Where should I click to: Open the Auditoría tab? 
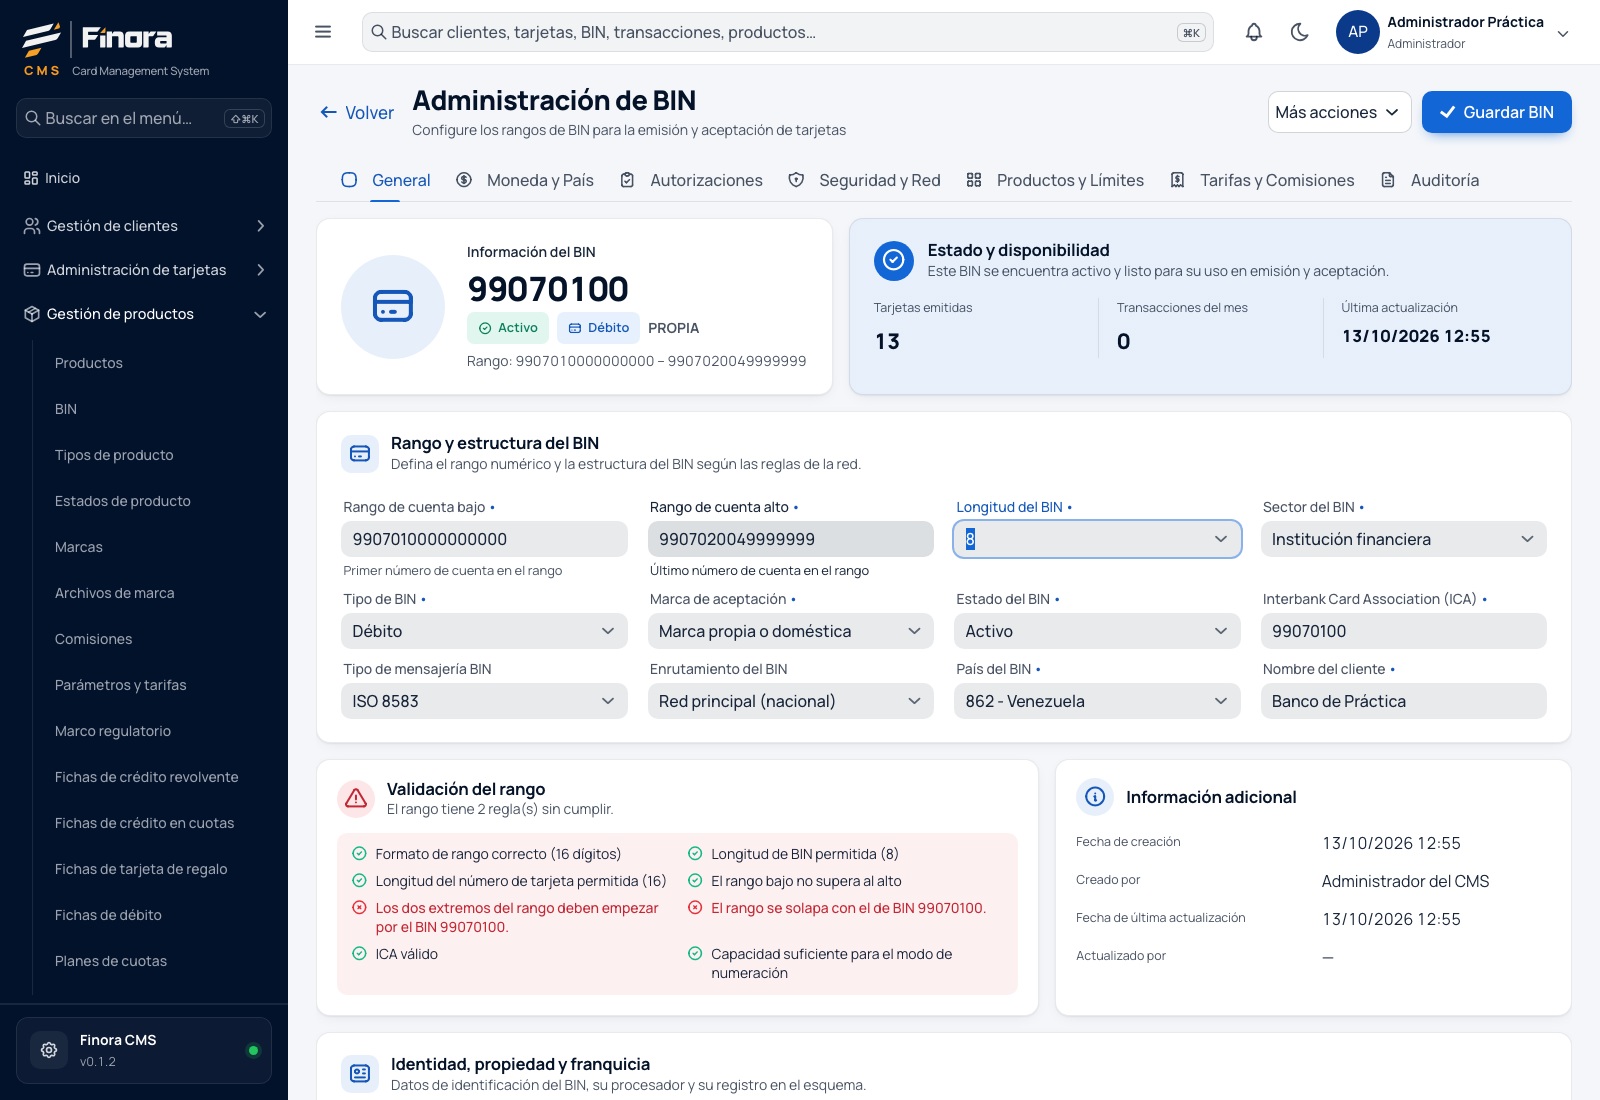point(1430,180)
